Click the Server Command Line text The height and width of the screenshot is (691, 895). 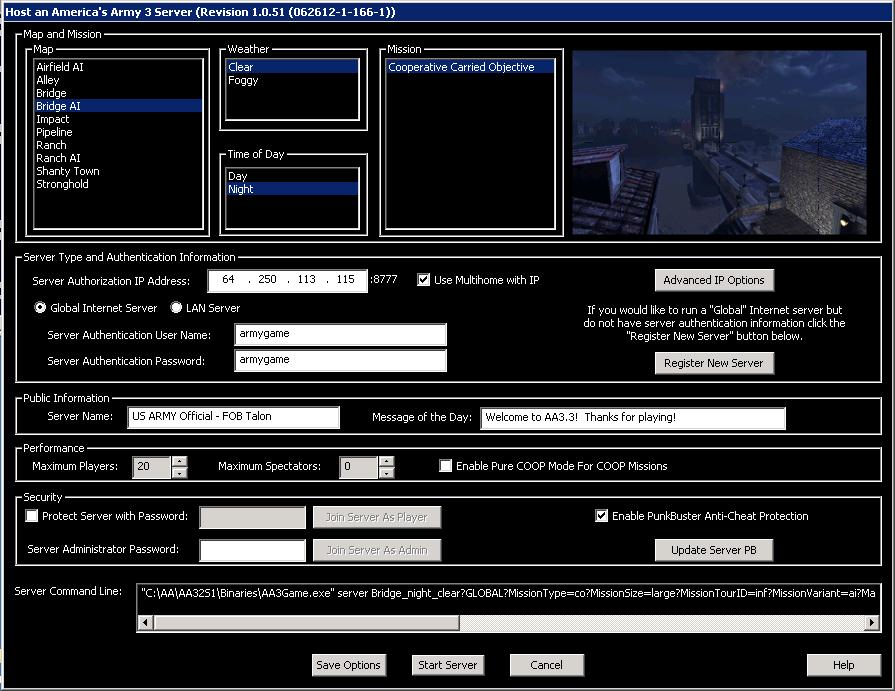coord(508,593)
